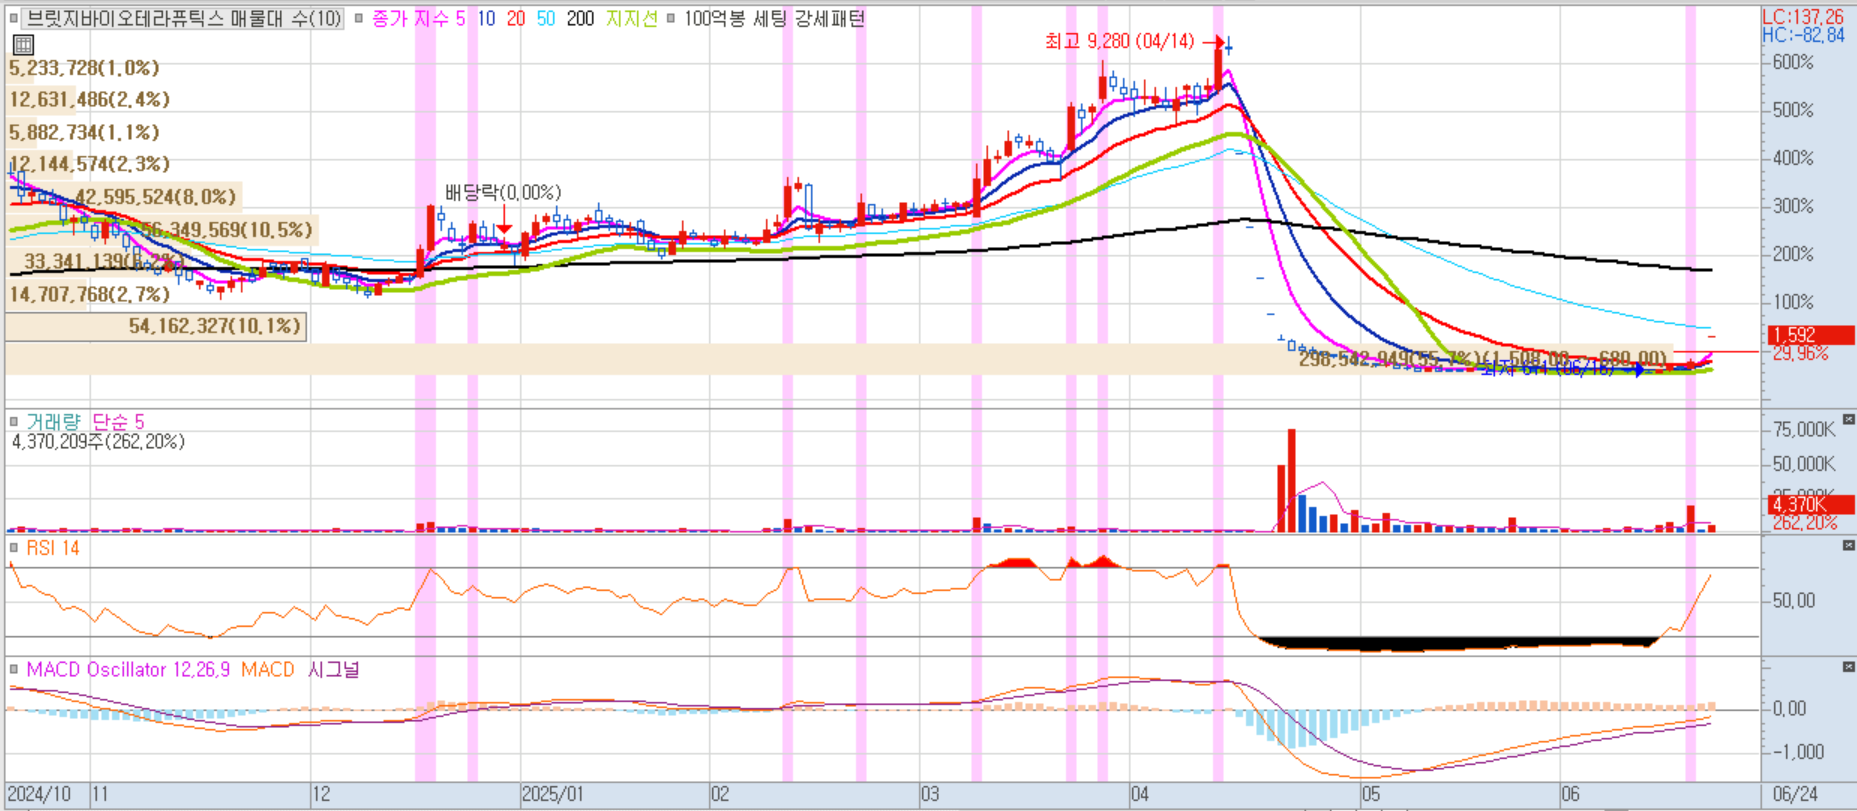Click the 12 month label on time axis
This screenshot has width=1857, height=811.
point(321,795)
